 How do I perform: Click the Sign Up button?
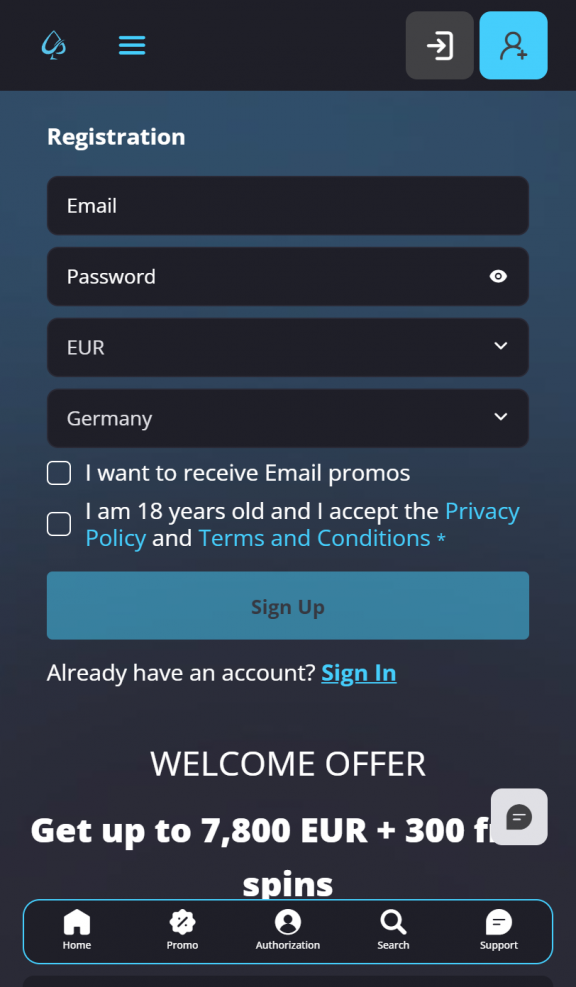288,606
